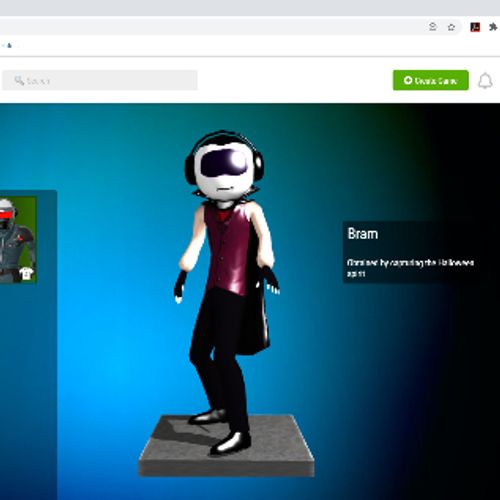Click the share page icon in address bar
This screenshot has height=500, width=500.
pos(433,27)
